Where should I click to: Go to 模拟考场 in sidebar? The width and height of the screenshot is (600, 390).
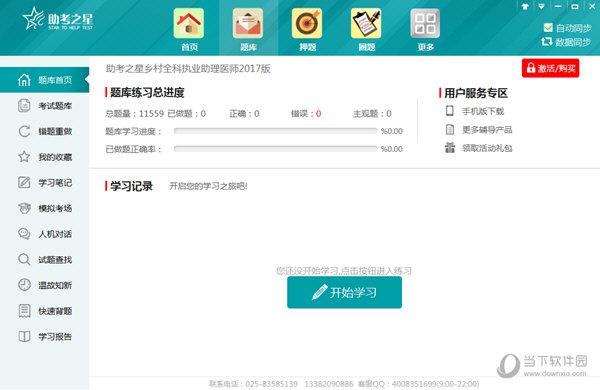click(x=45, y=208)
